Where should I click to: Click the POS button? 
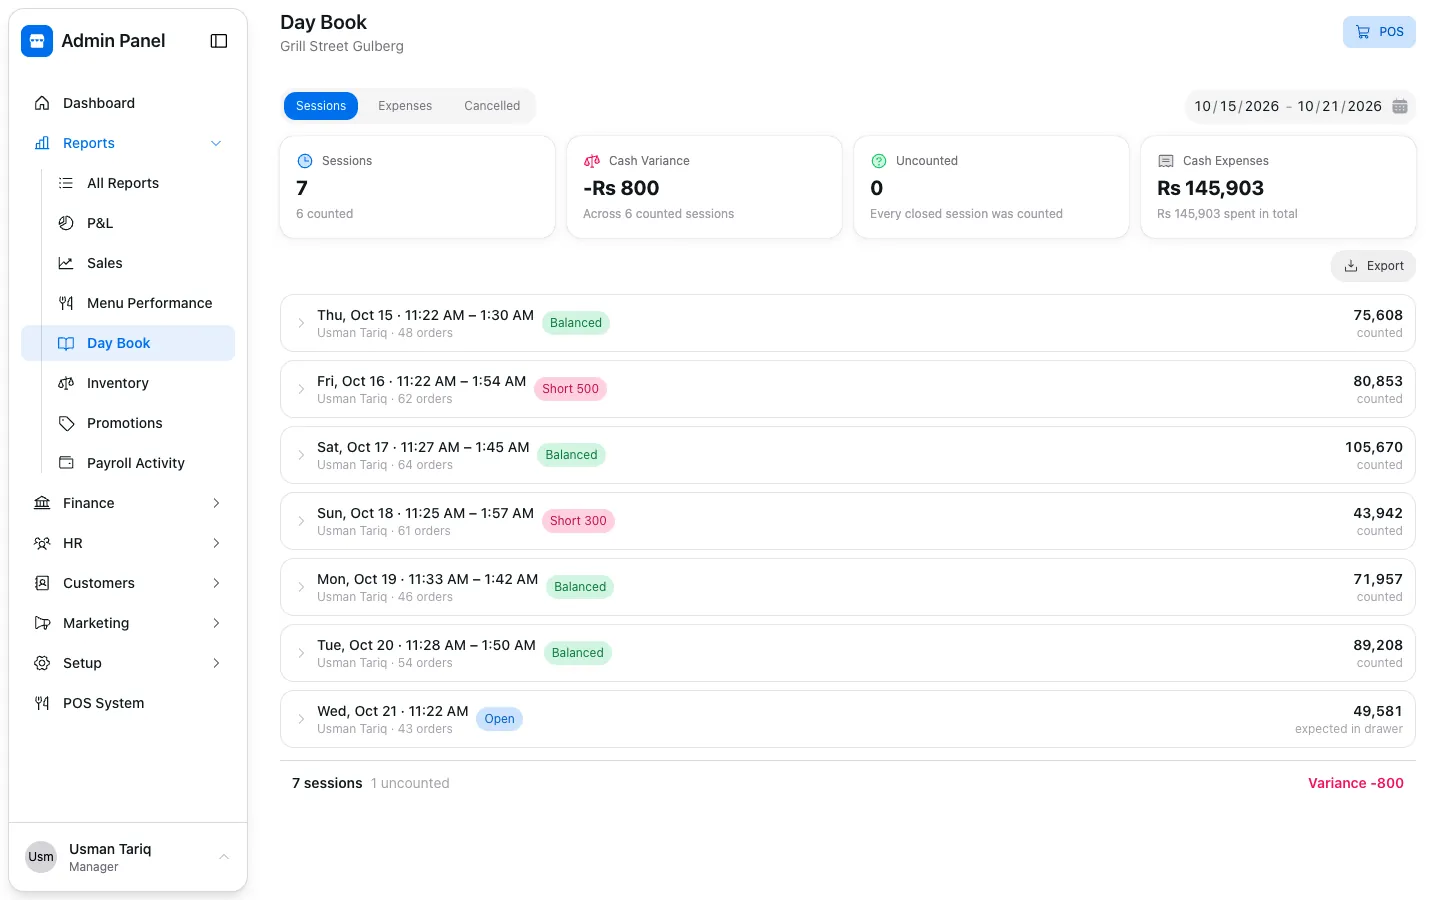pyautogui.click(x=1379, y=32)
